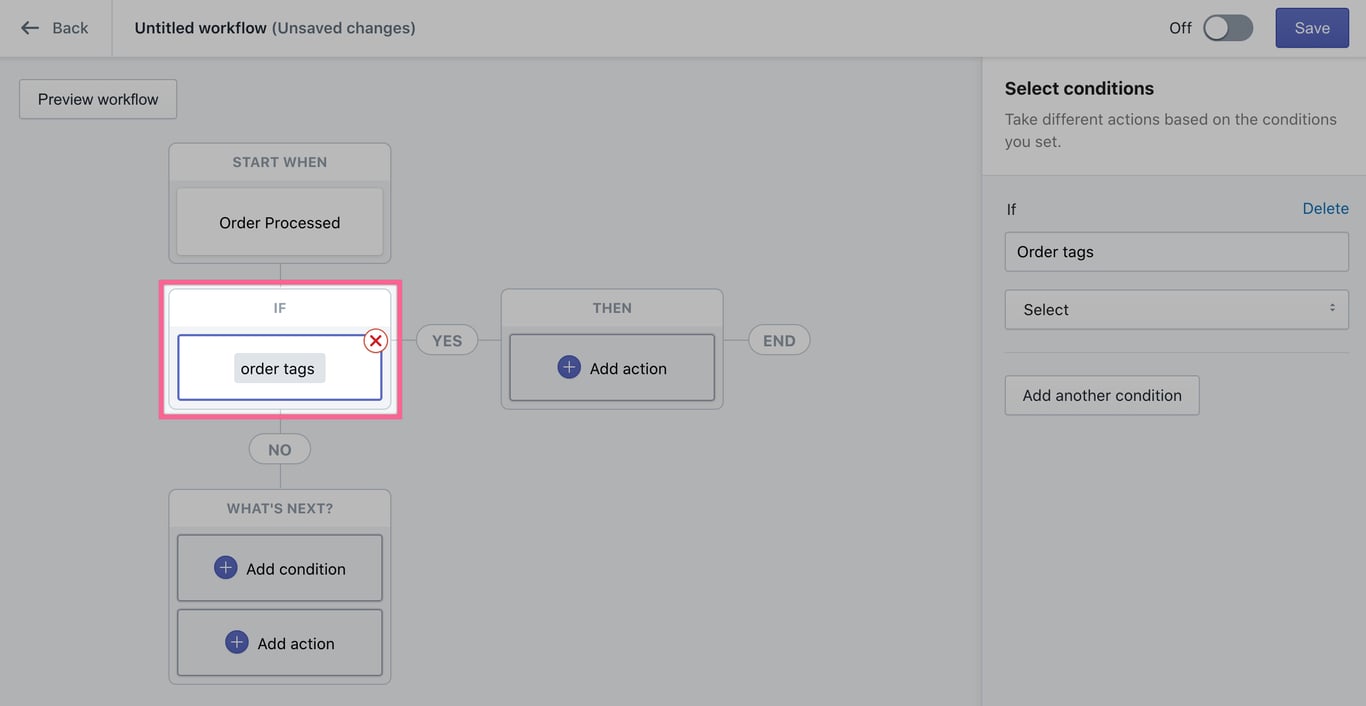This screenshot has width=1366, height=706.
Task: Click the back arrow icon
Action: coord(30,28)
